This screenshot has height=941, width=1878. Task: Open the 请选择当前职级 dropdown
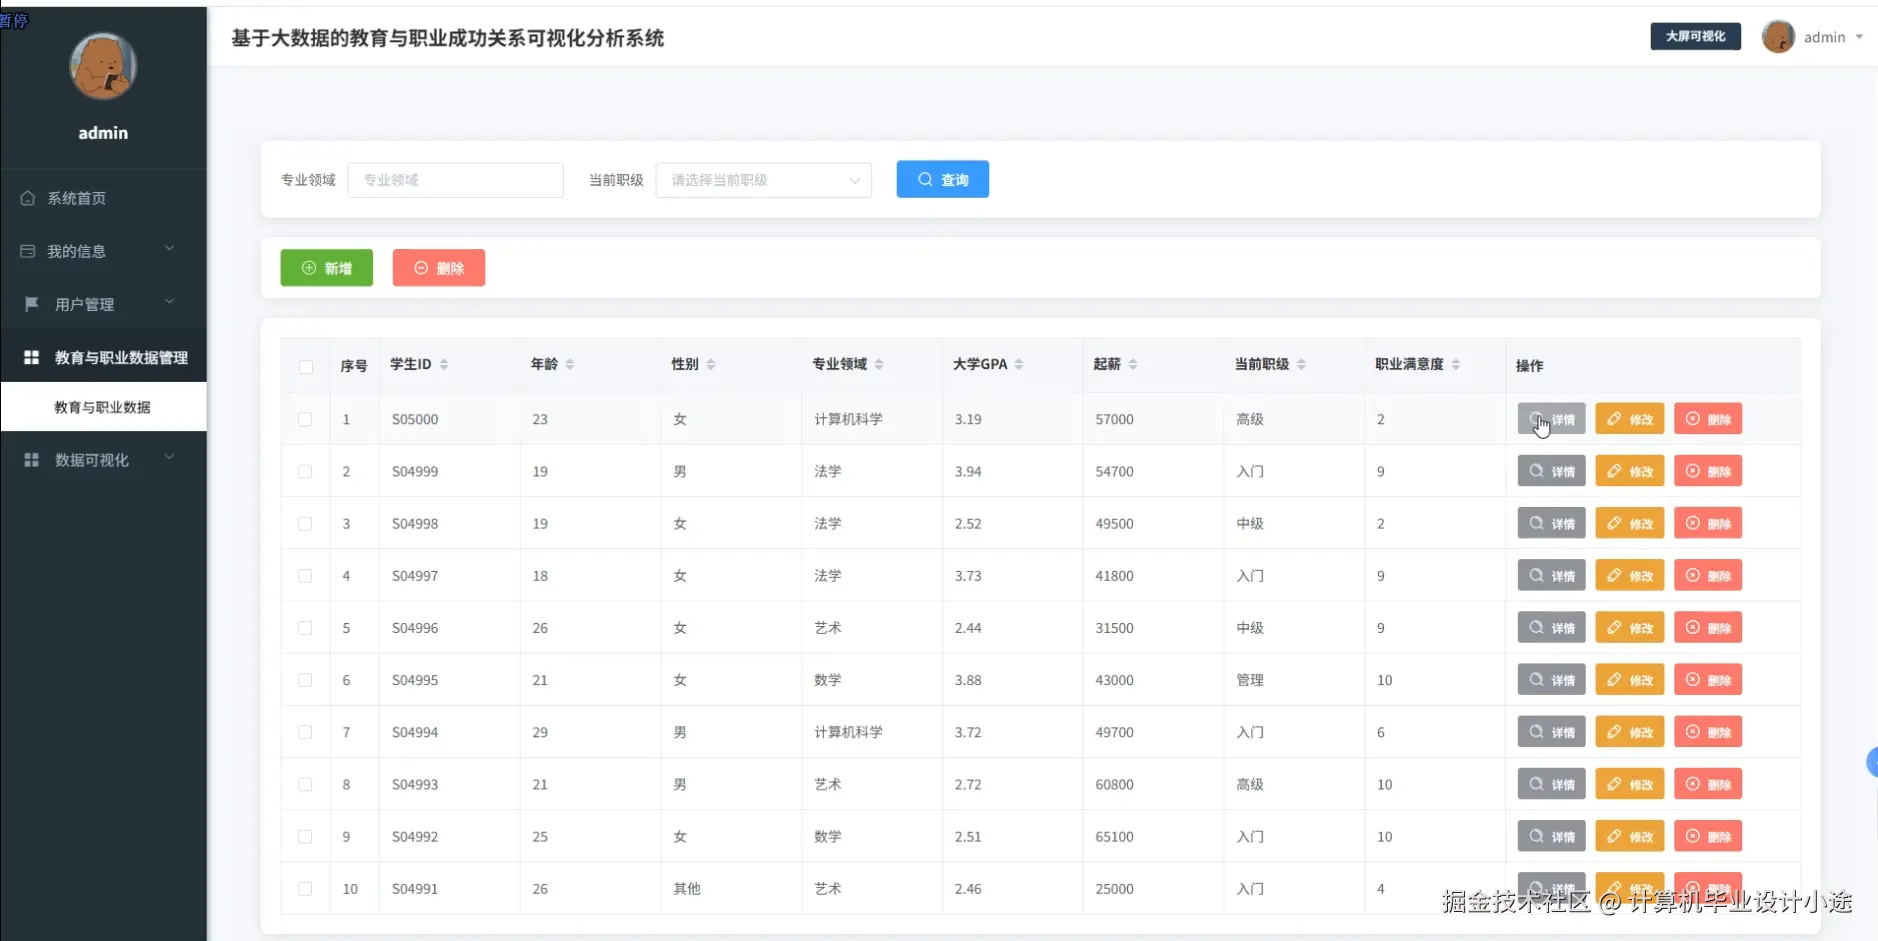762,180
